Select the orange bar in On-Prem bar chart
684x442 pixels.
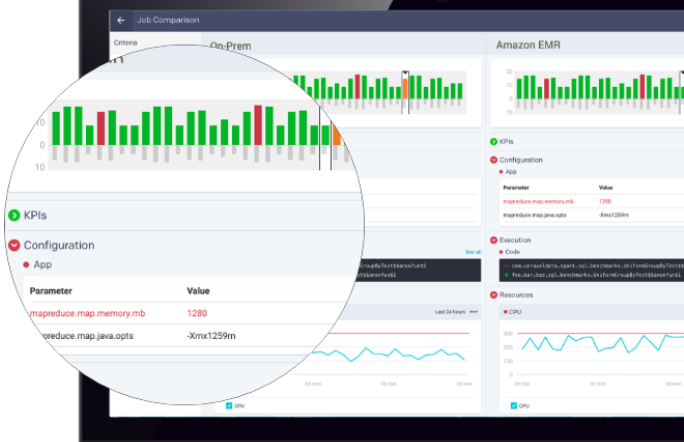[x=405, y=89]
